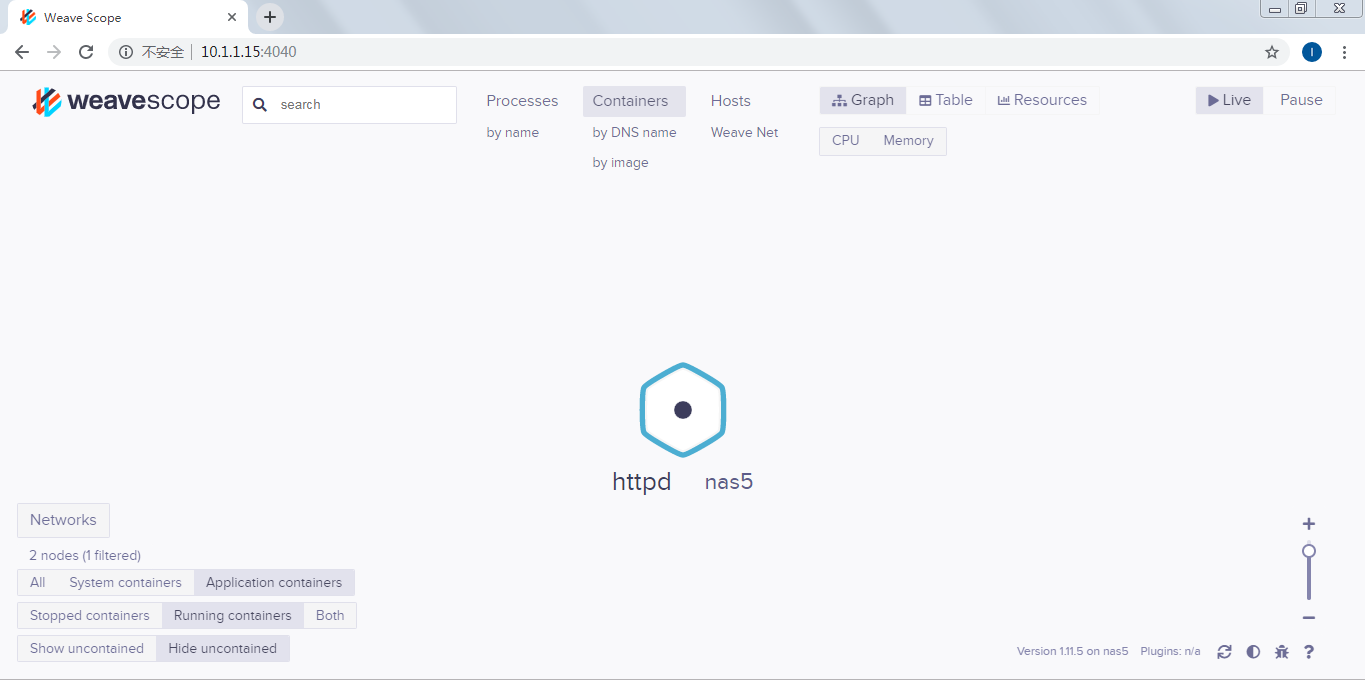Click the Weave Scope tab title
The image size is (1365, 681).
coord(83,18)
